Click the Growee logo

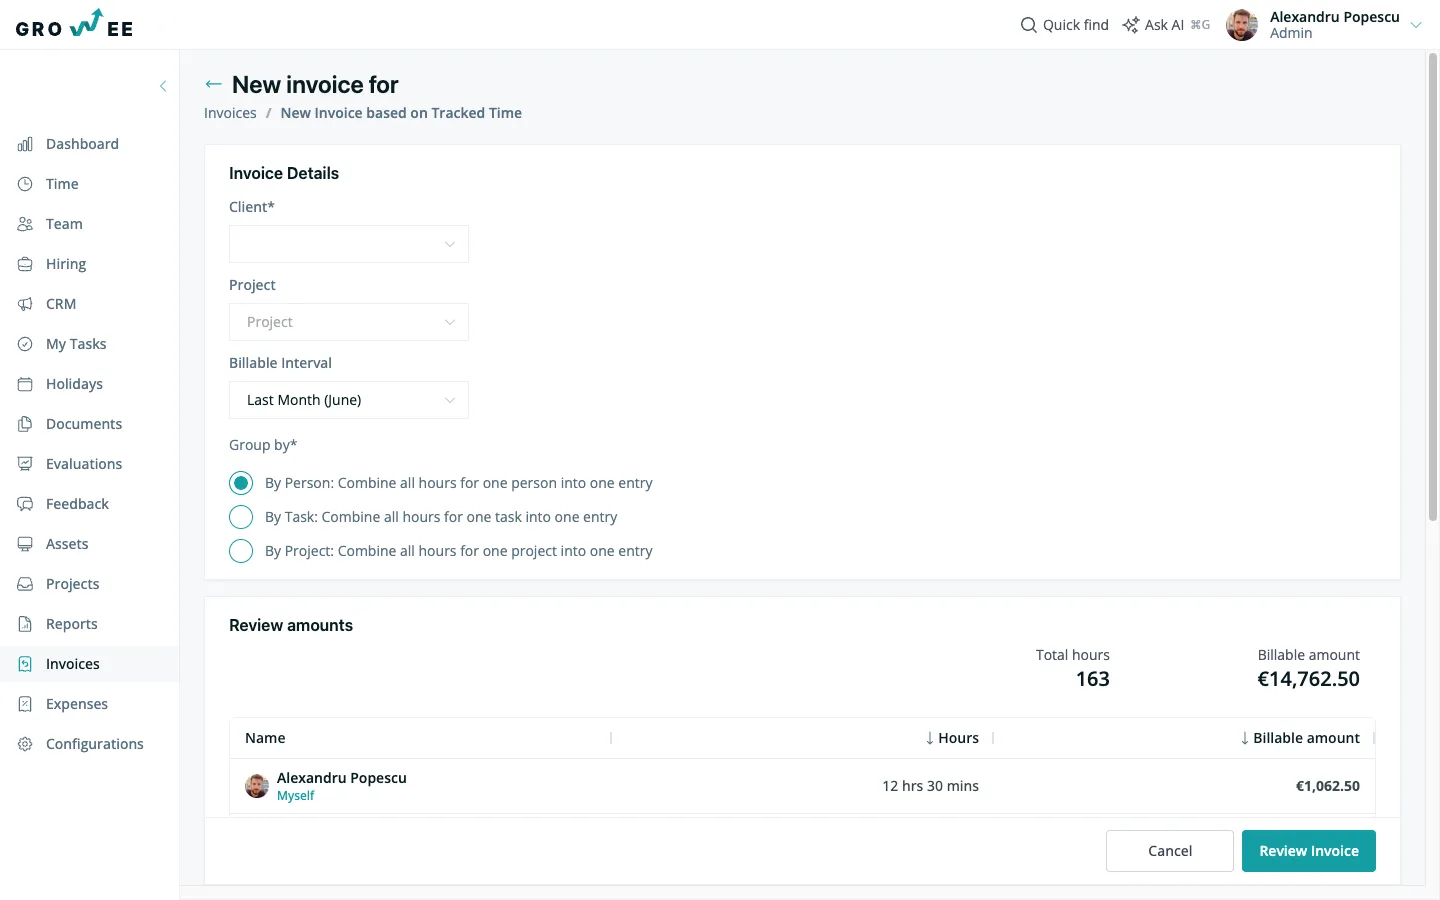pyautogui.click(x=75, y=24)
